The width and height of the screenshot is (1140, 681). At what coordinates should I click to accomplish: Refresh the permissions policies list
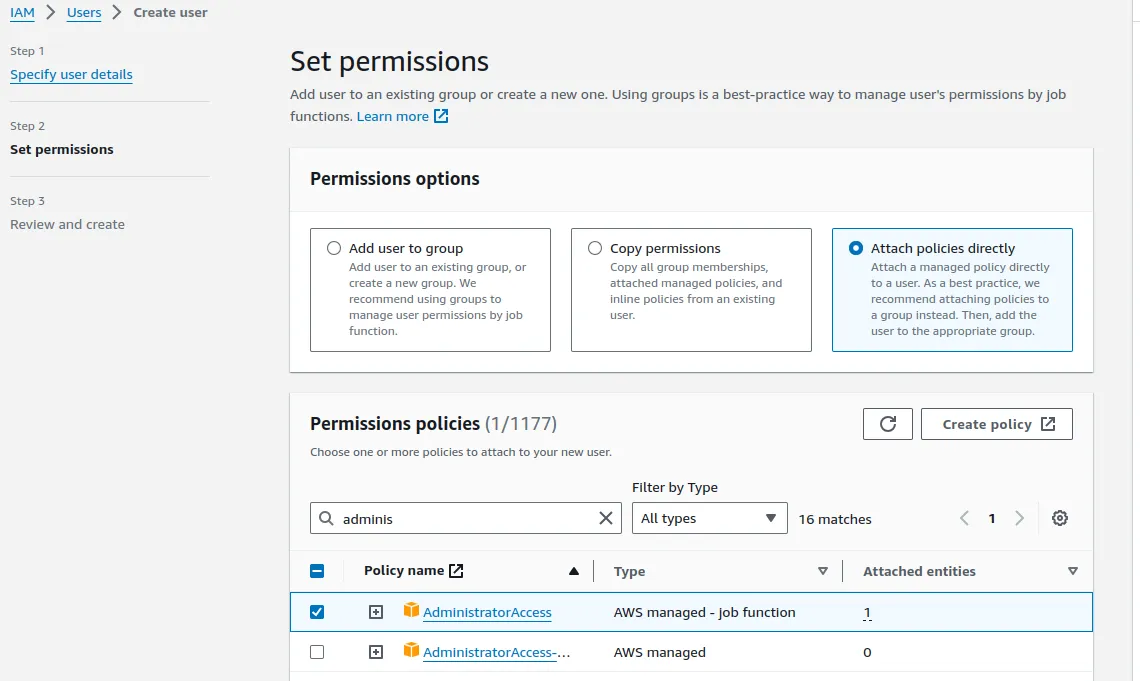[x=888, y=423]
